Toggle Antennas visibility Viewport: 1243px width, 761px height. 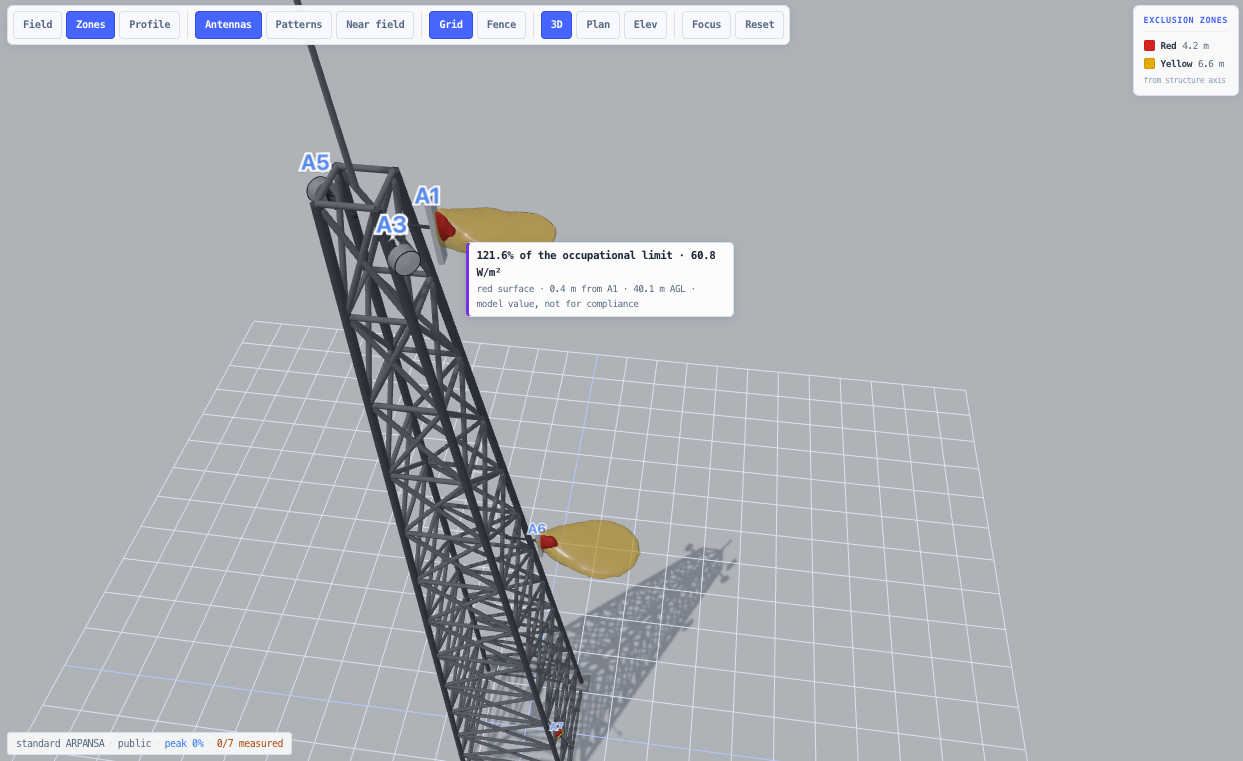(228, 25)
